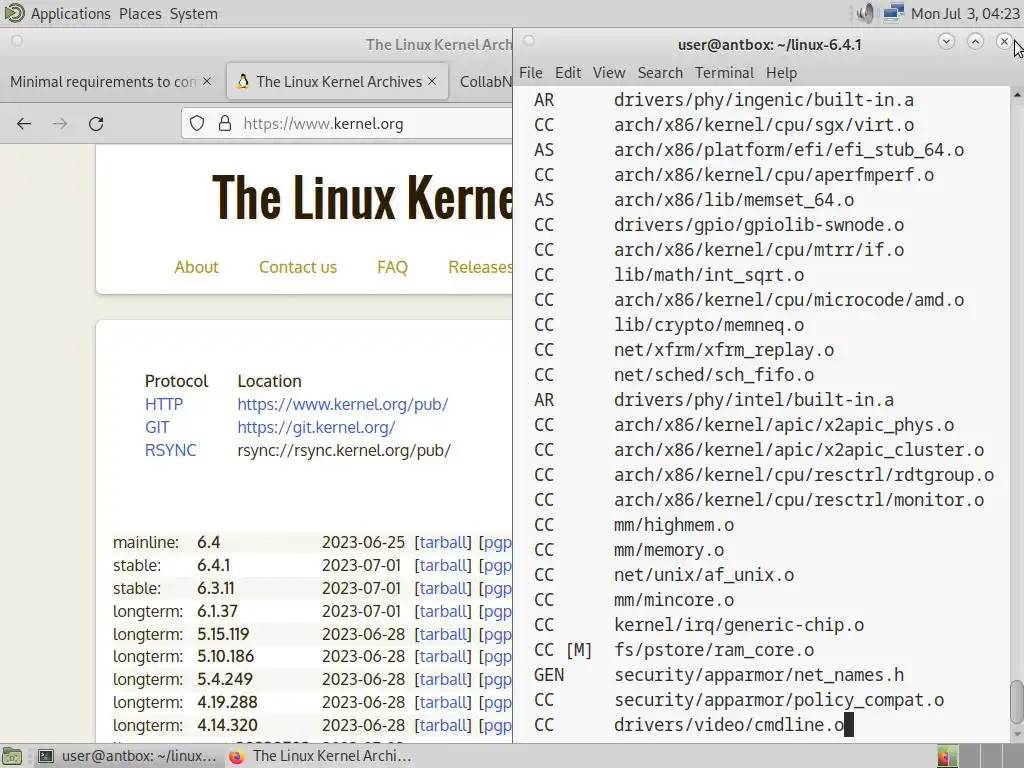Minimize the terminal window
This screenshot has height=768, width=1024.
click(946, 42)
